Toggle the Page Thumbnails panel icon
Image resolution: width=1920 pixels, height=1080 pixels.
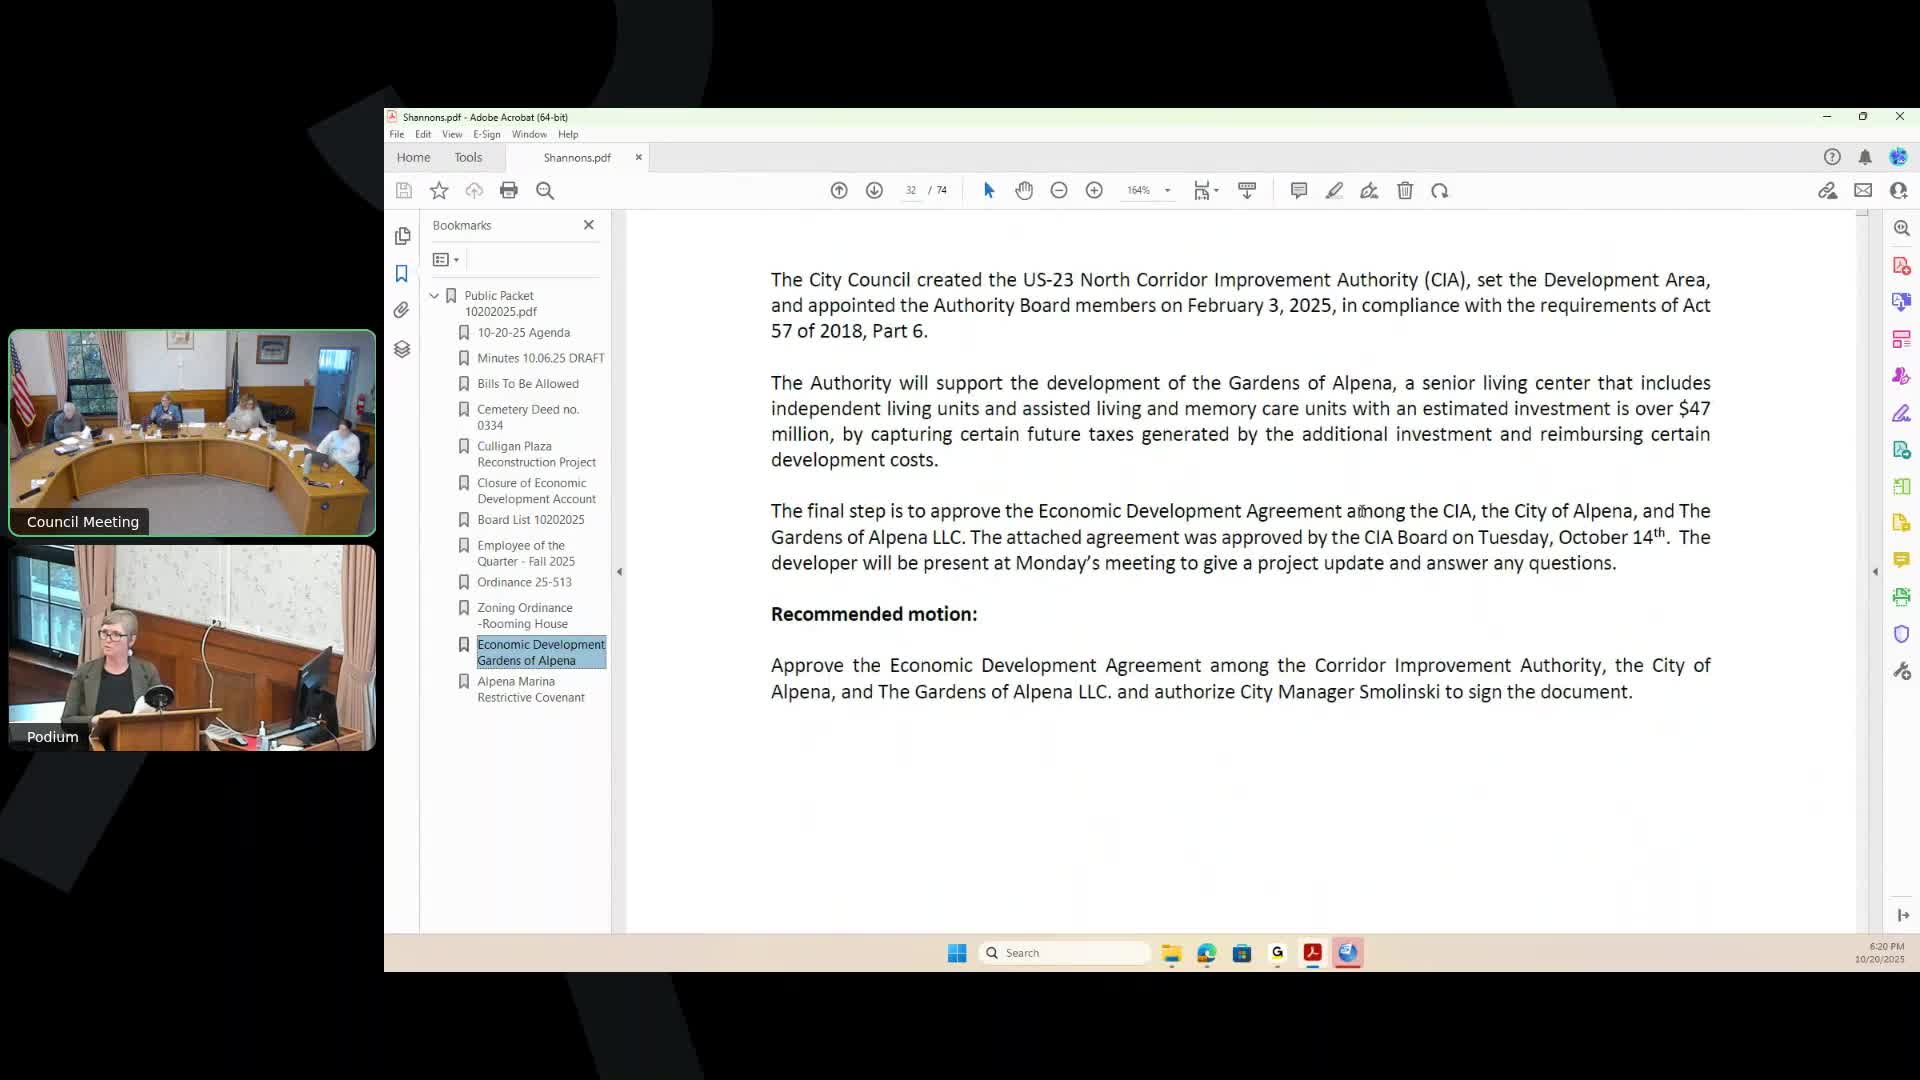point(402,236)
